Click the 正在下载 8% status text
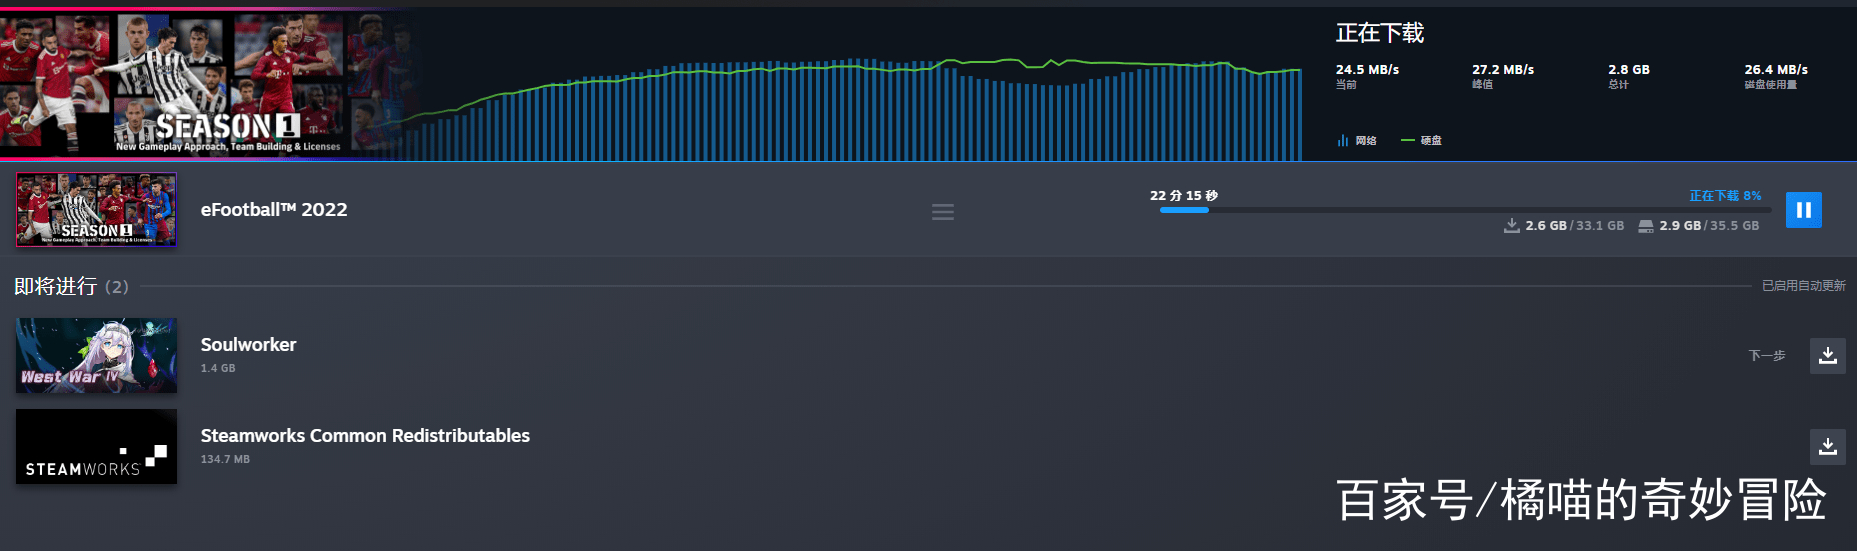The image size is (1857, 551). tap(1725, 196)
